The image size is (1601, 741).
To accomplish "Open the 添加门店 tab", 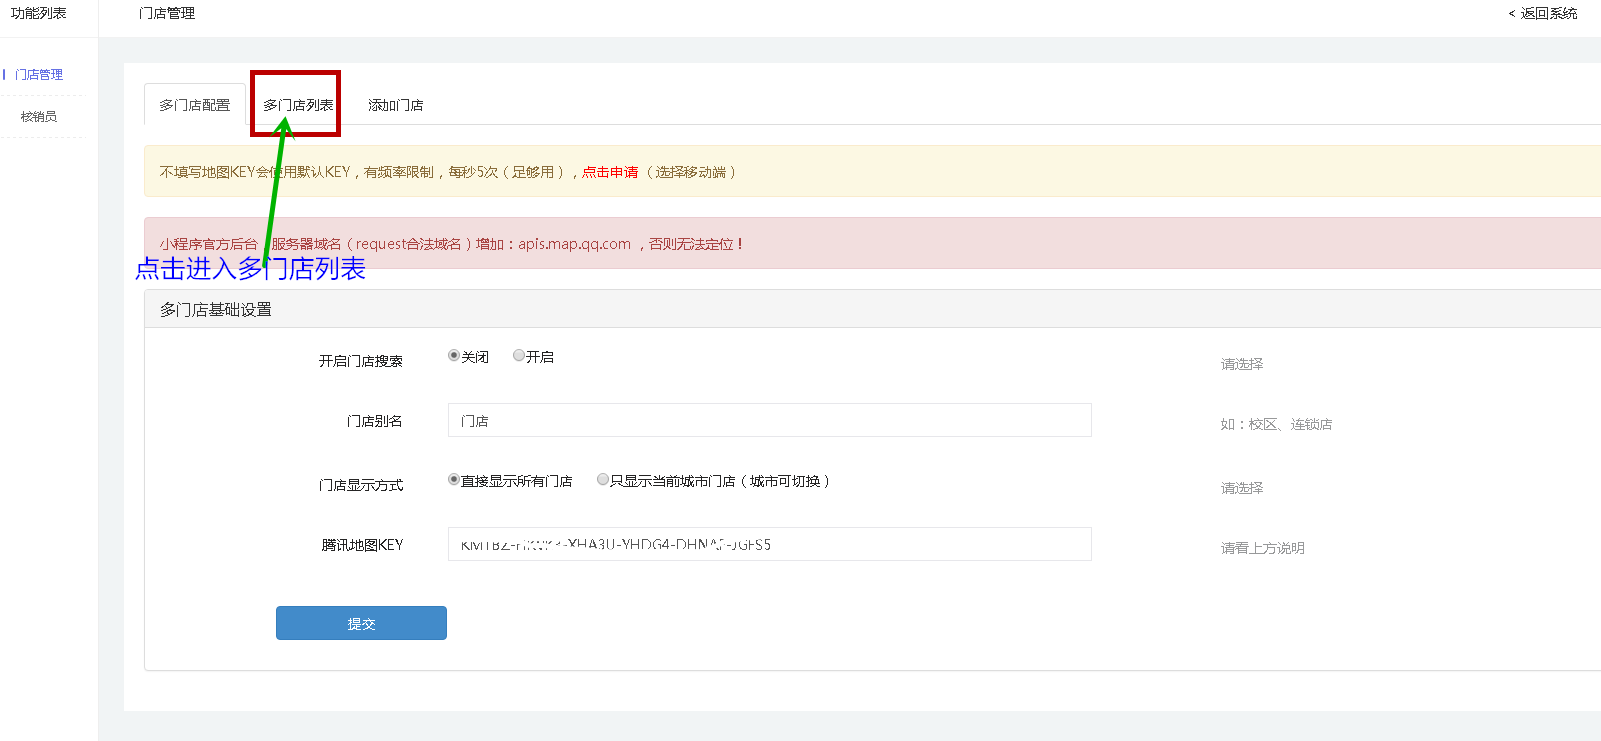I will coord(396,105).
